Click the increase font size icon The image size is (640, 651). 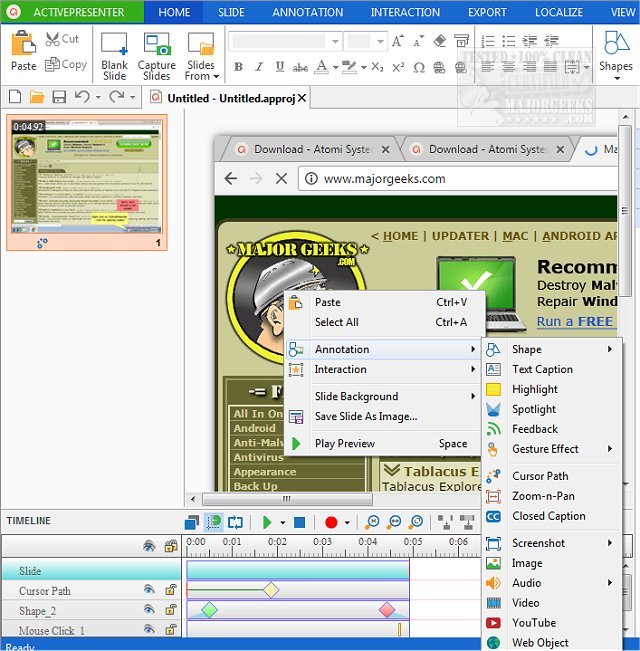pos(398,41)
